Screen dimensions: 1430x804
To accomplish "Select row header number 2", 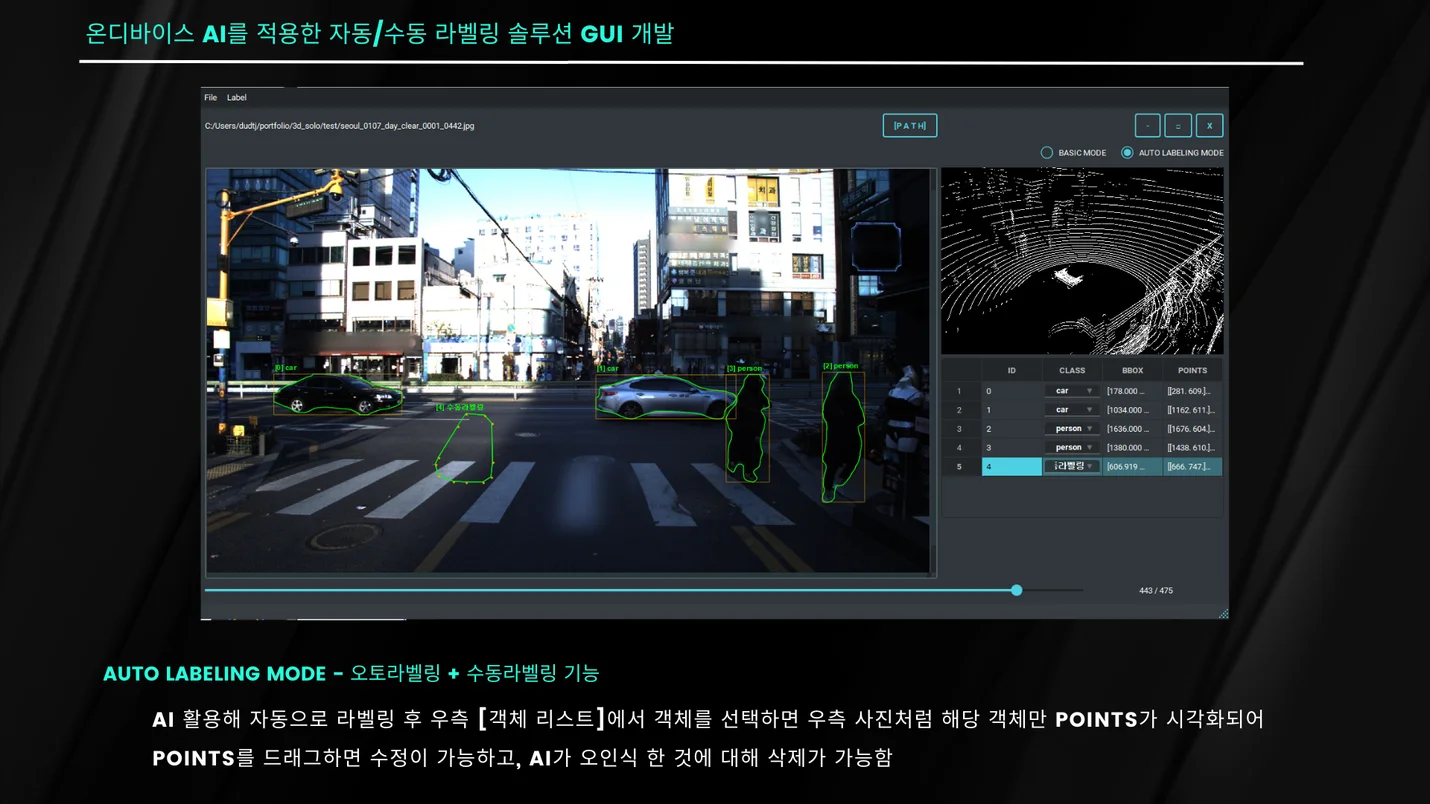I will 960,410.
